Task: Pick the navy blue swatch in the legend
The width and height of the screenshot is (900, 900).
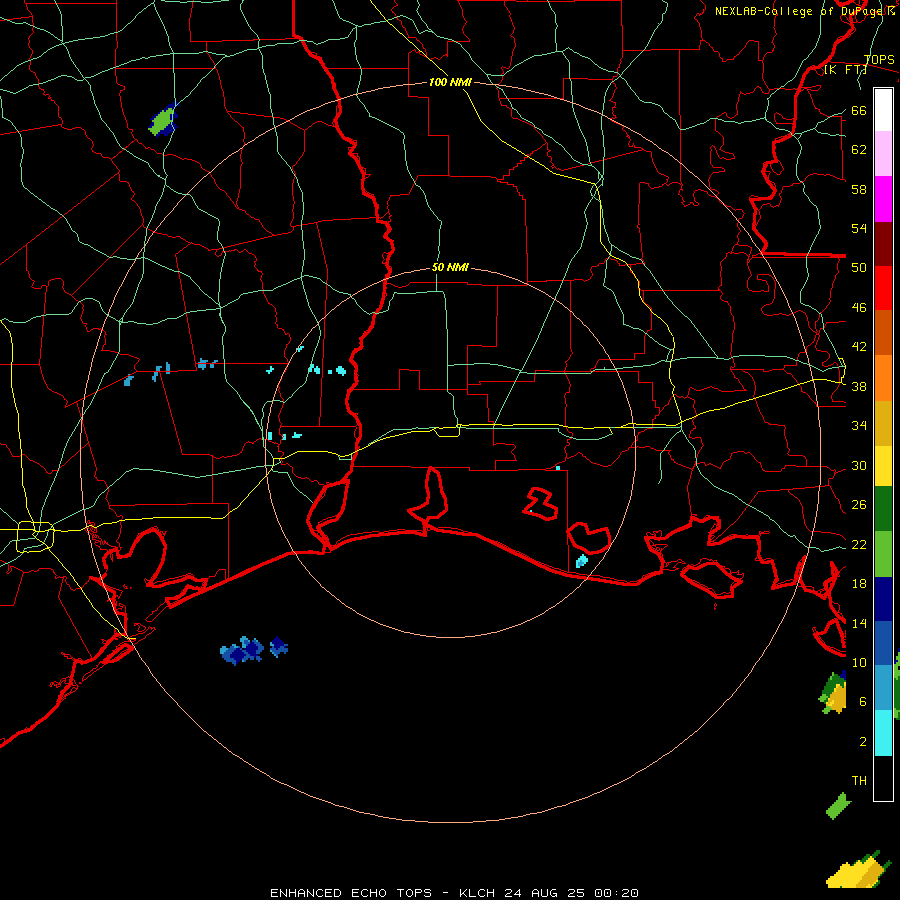Action: (x=883, y=599)
